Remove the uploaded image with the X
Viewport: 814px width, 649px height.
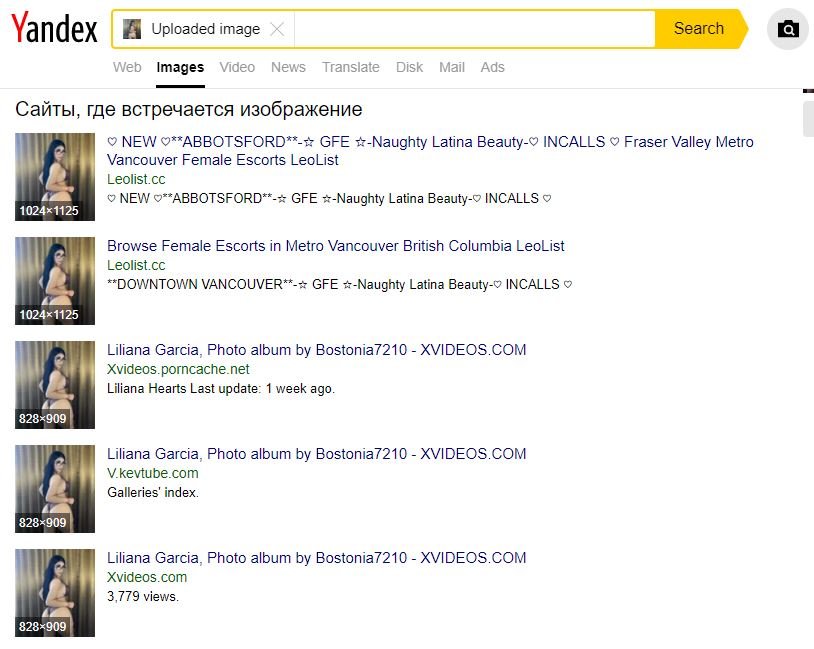(277, 29)
